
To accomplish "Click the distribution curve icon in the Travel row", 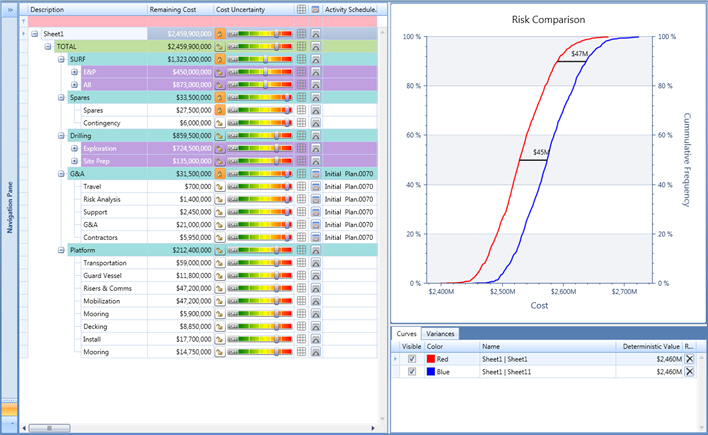I will tap(219, 186).
